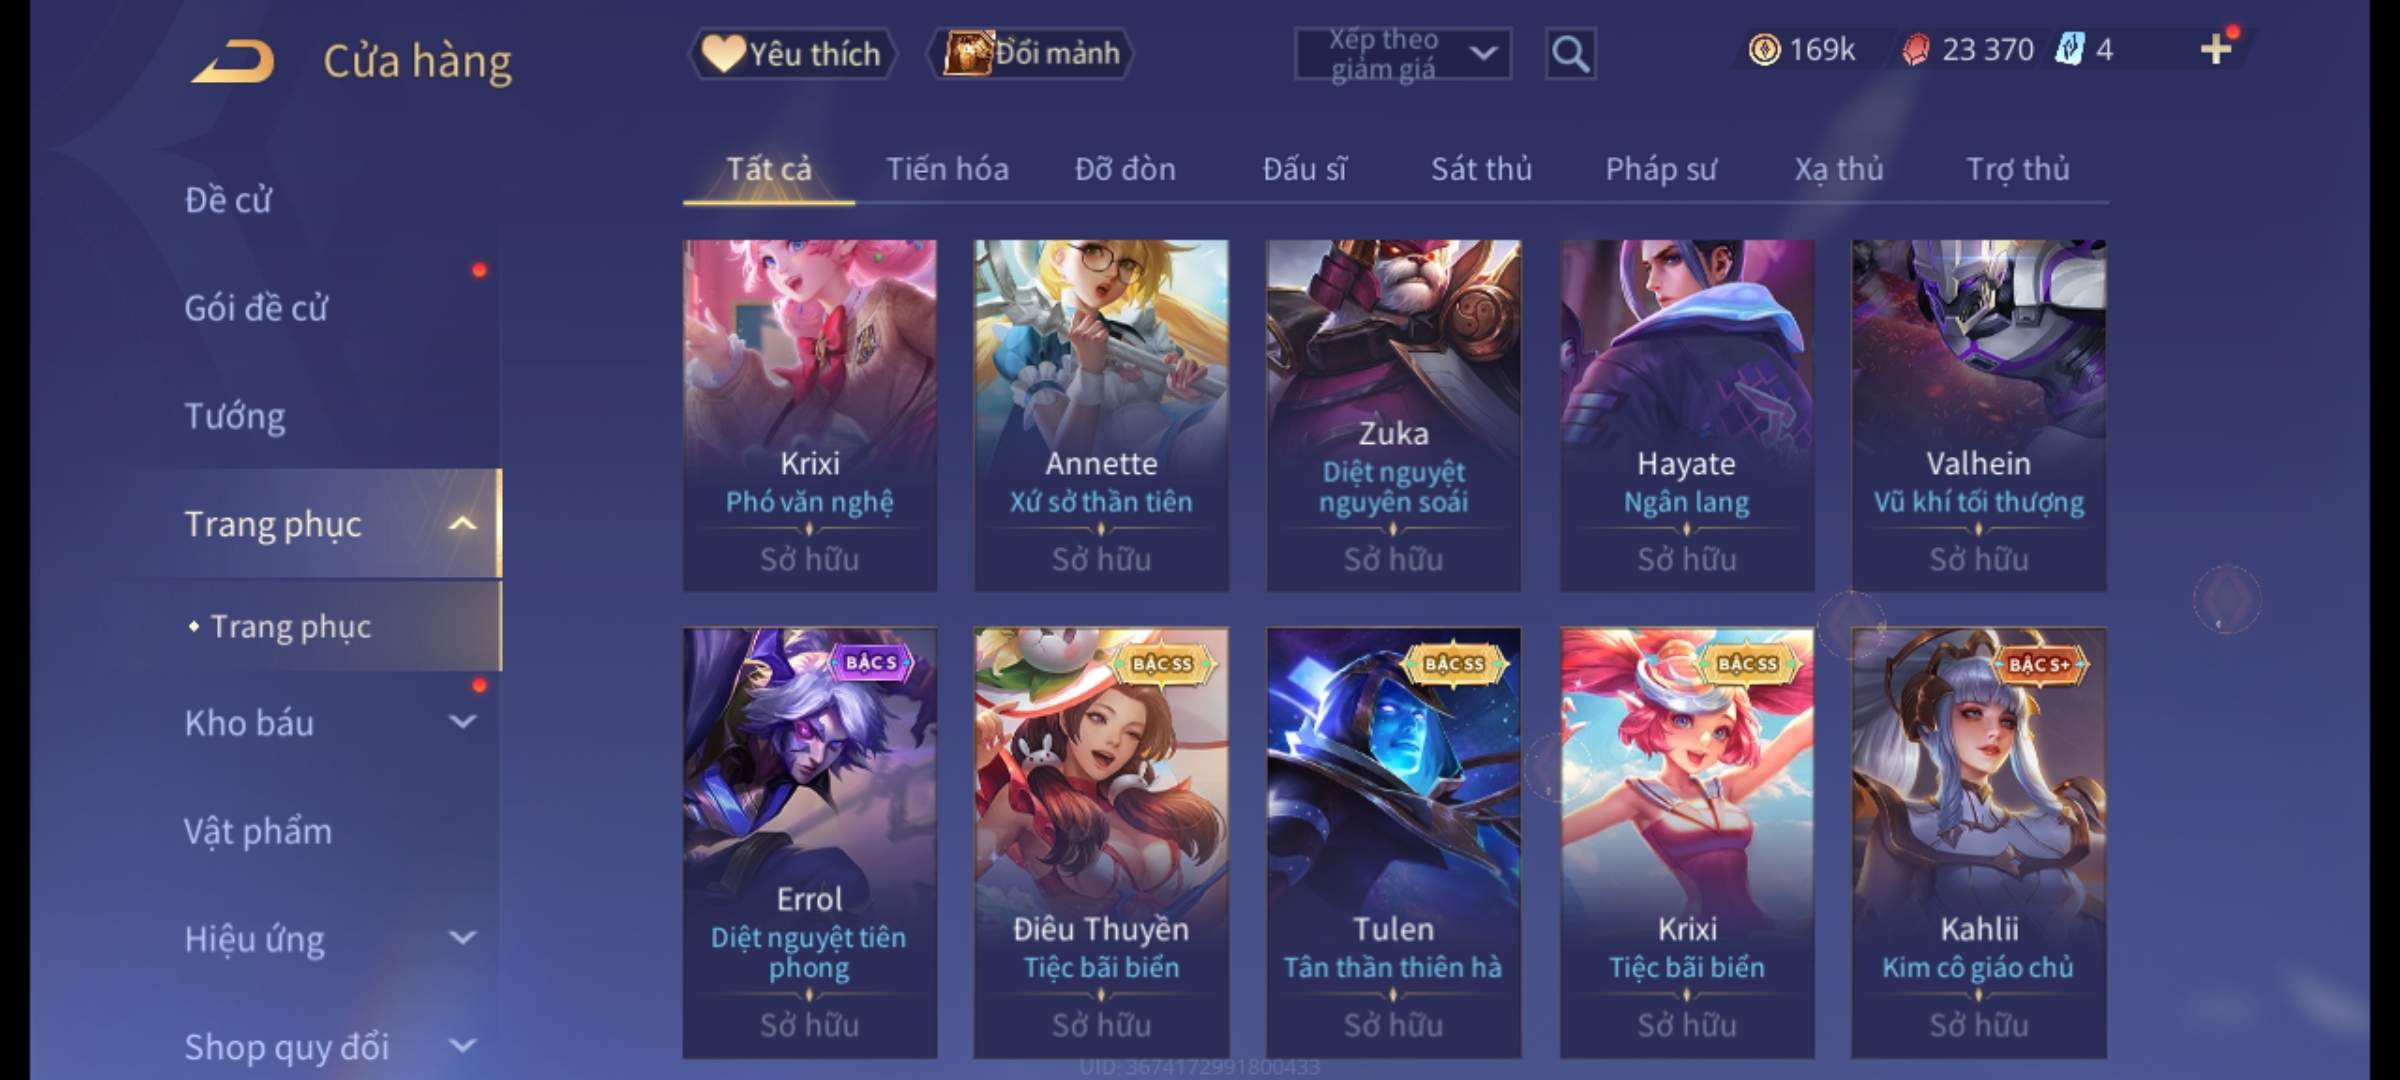Switch to the Pháp sư tab
2400x1080 pixels.
[x=1660, y=169]
